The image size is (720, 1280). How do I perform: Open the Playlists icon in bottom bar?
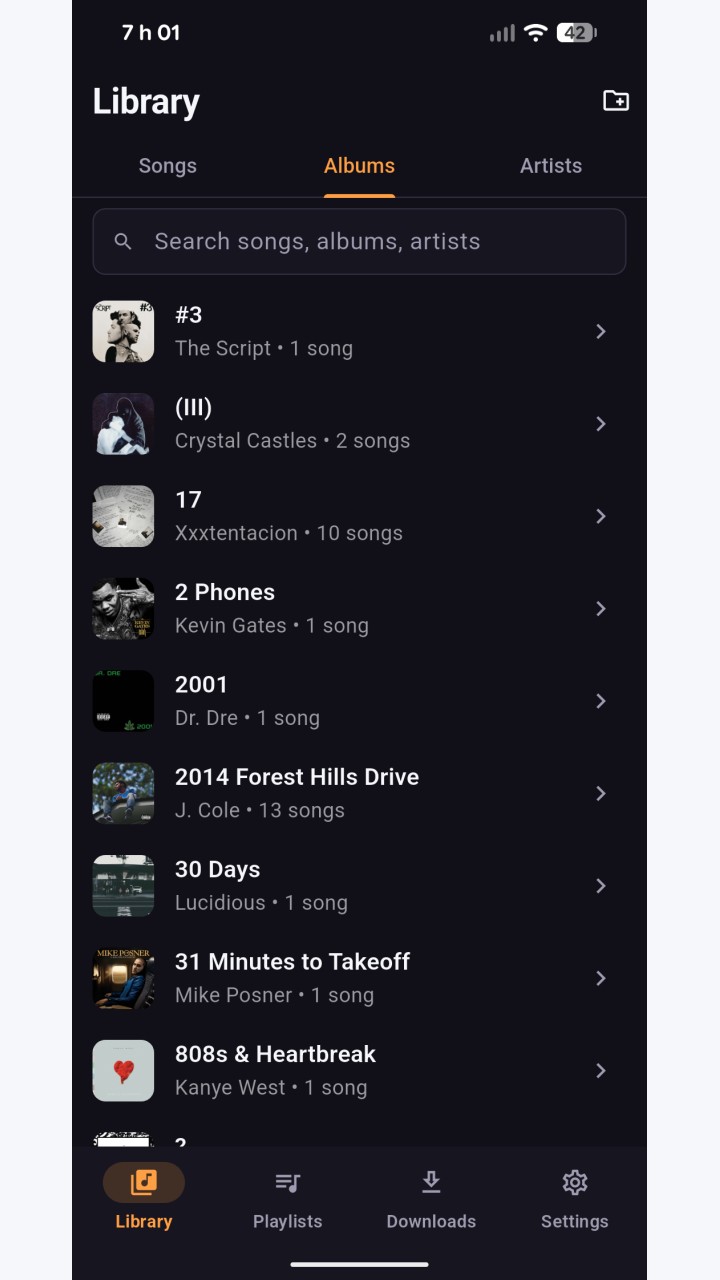pyautogui.click(x=287, y=1183)
